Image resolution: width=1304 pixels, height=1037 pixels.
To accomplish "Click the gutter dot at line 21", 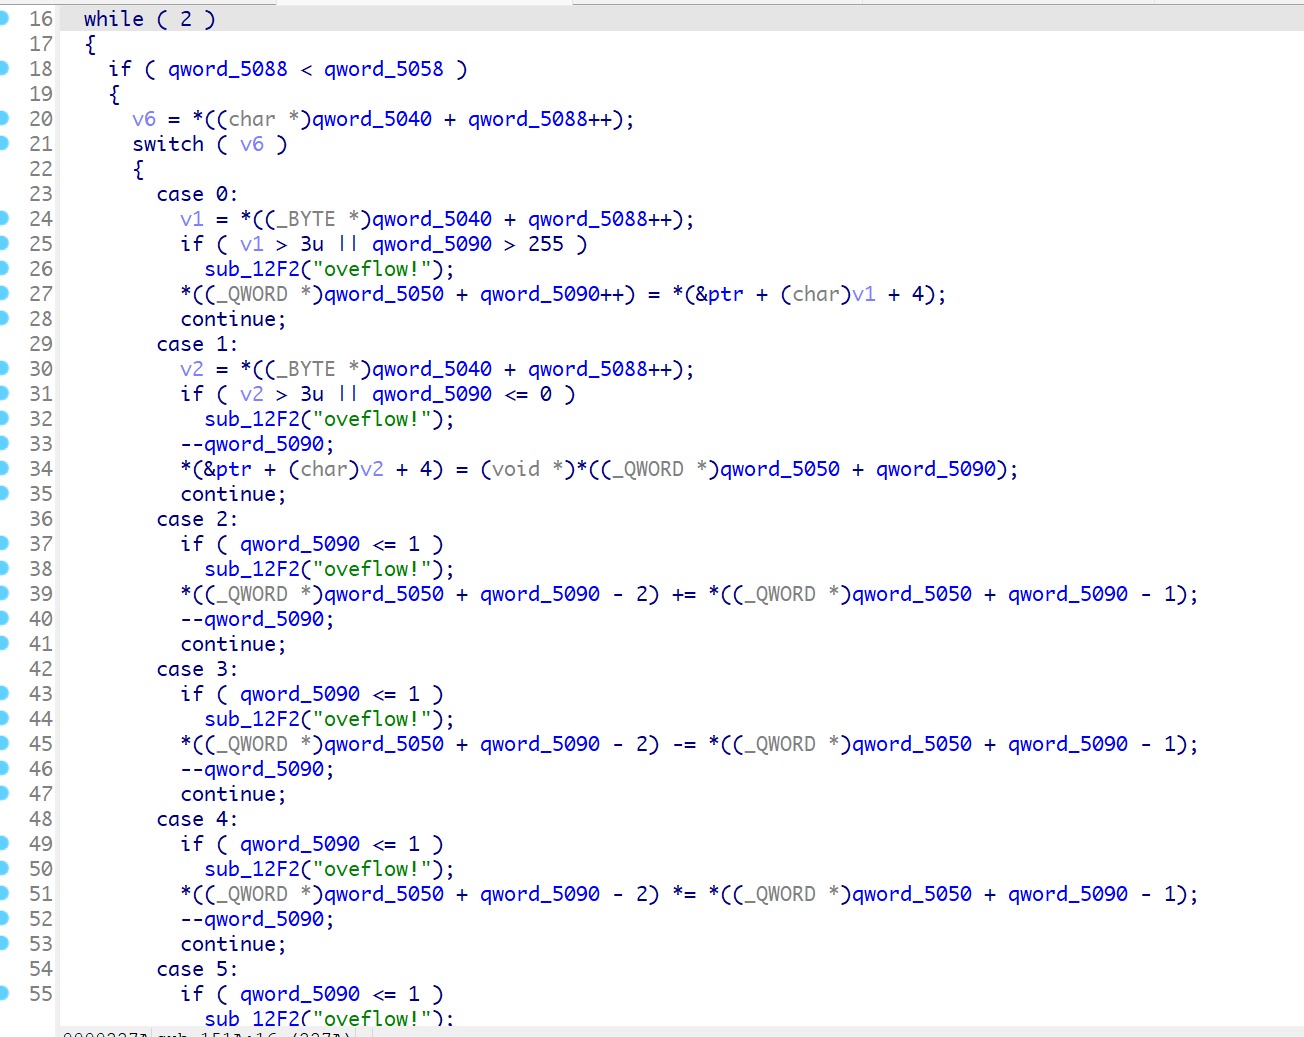I will pyautogui.click(x=3, y=143).
